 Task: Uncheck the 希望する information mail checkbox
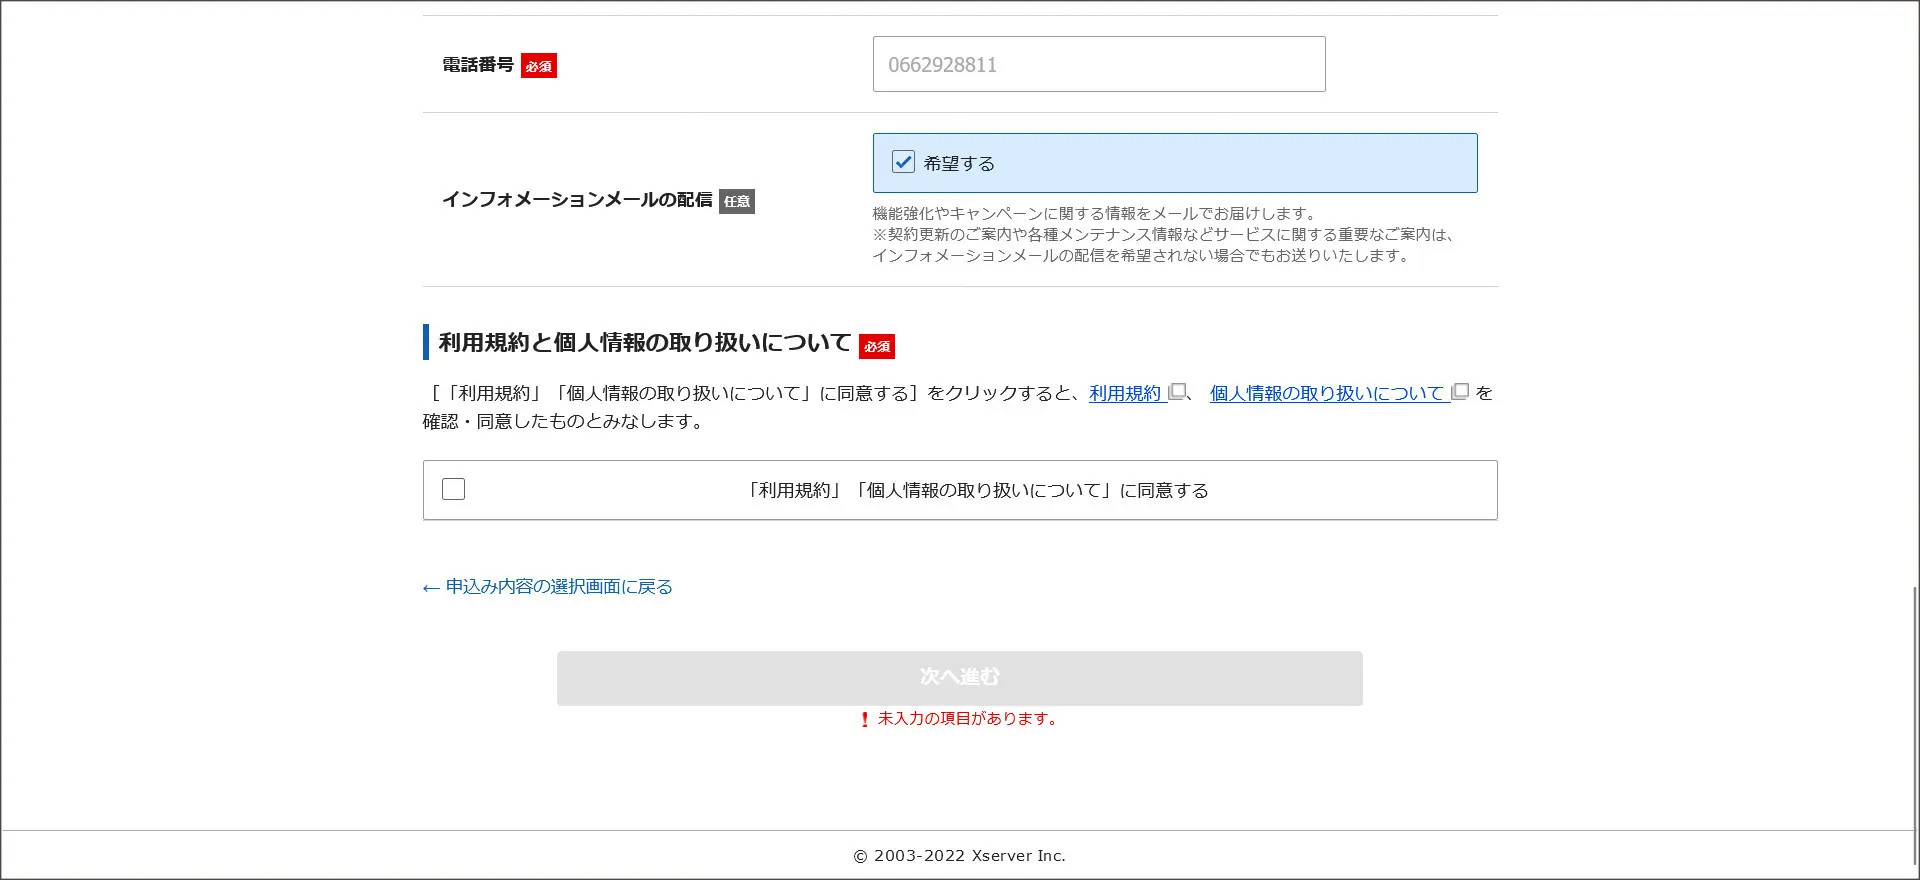pyautogui.click(x=903, y=162)
